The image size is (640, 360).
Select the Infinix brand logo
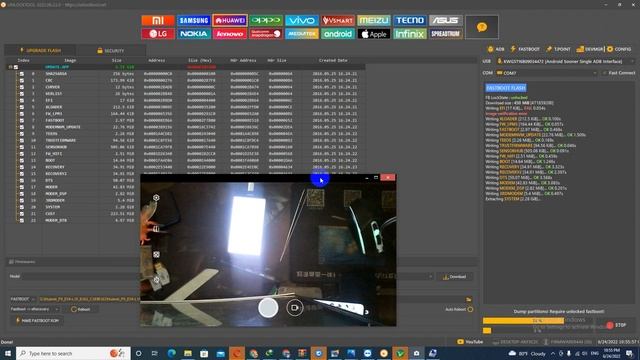409,34
